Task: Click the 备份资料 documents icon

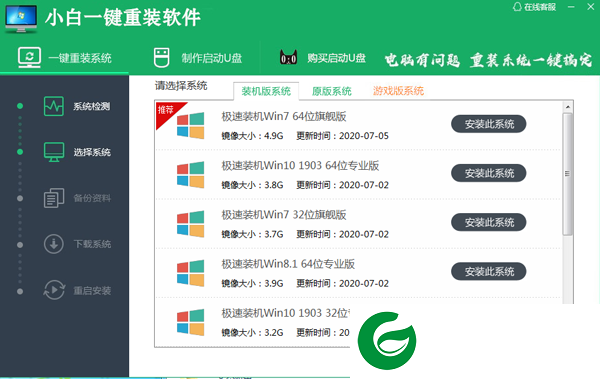Action: pos(54,198)
